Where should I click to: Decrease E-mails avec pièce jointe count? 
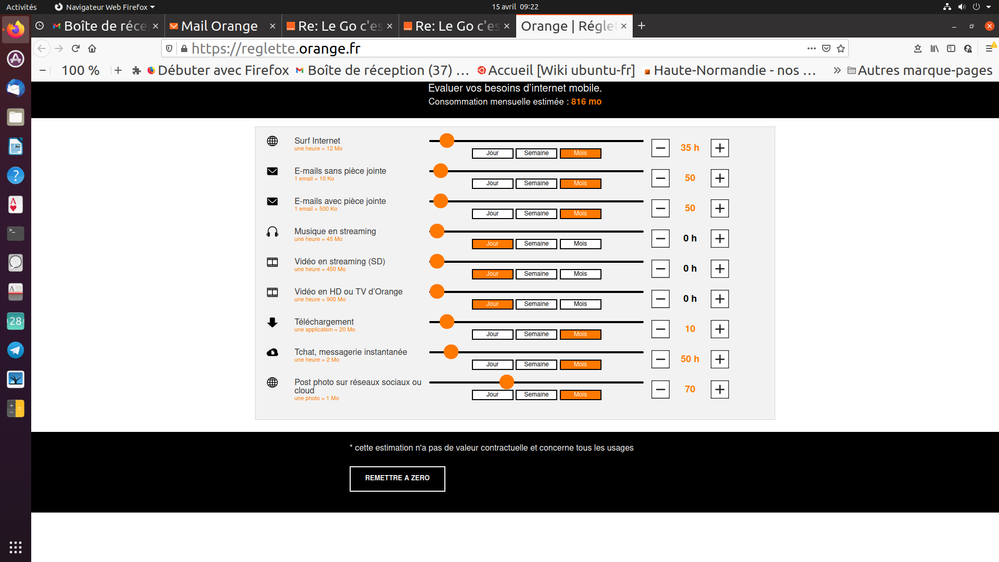coord(660,208)
